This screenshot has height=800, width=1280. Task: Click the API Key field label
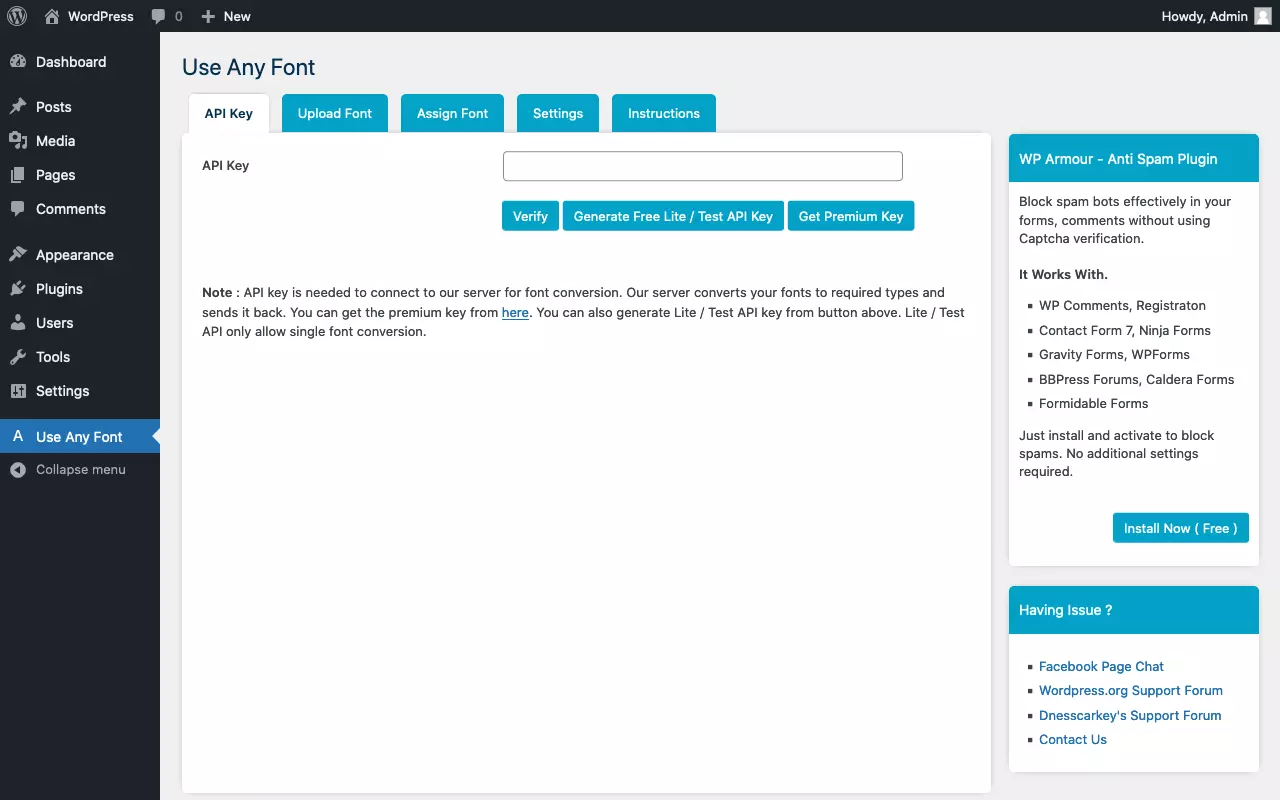tap(226, 166)
